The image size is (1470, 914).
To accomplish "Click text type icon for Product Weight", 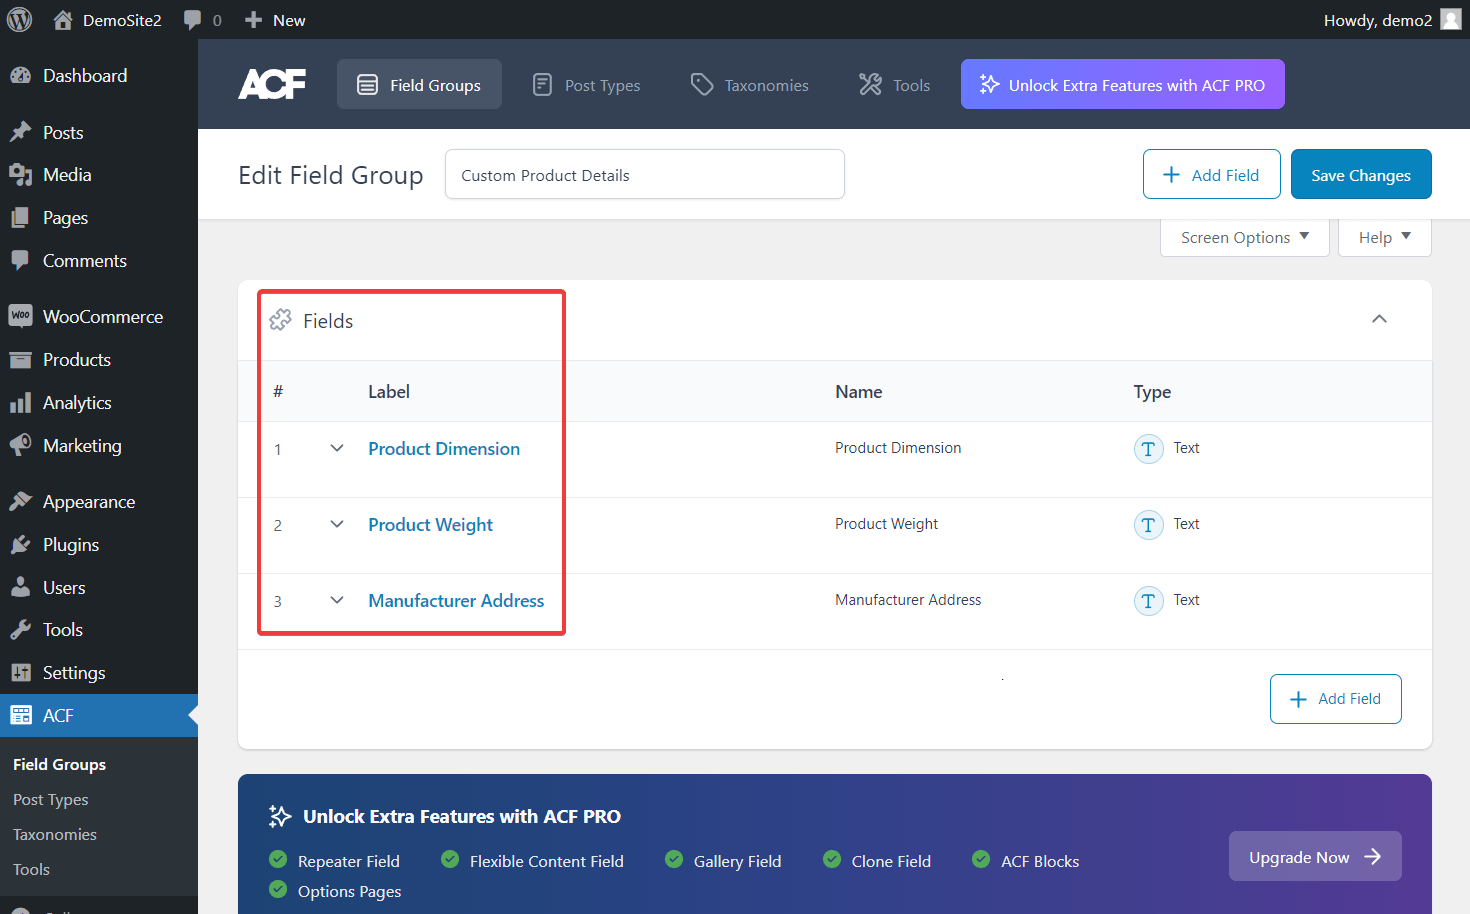I will pos(1148,525).
